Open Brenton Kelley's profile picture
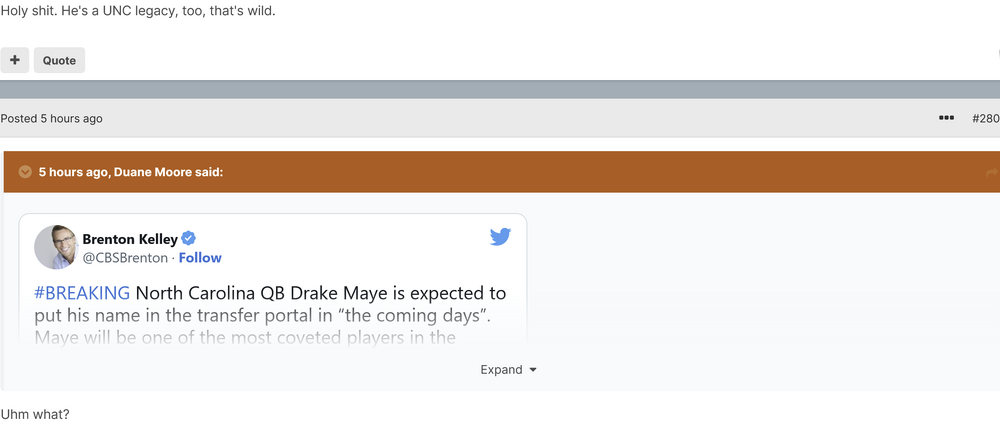This screenshot has height=430, width=1000. point(56,247)
